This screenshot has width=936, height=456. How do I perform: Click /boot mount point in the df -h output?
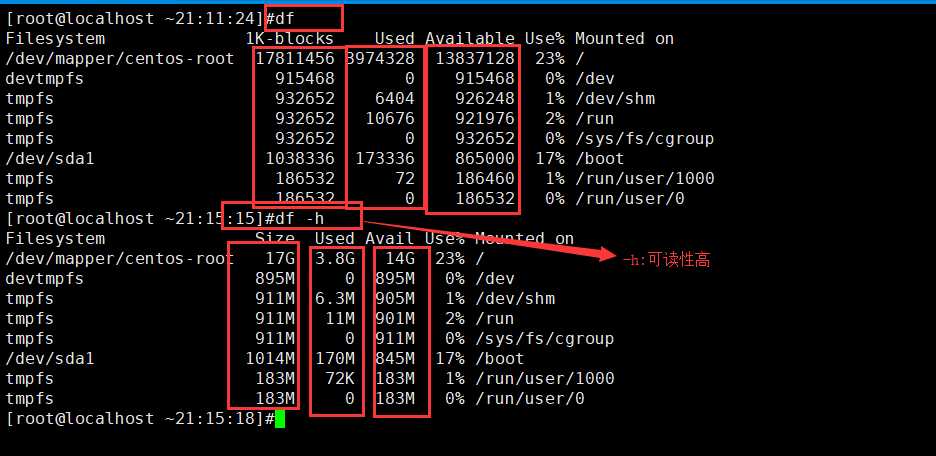pyautogui.click(x=500, y=359)
